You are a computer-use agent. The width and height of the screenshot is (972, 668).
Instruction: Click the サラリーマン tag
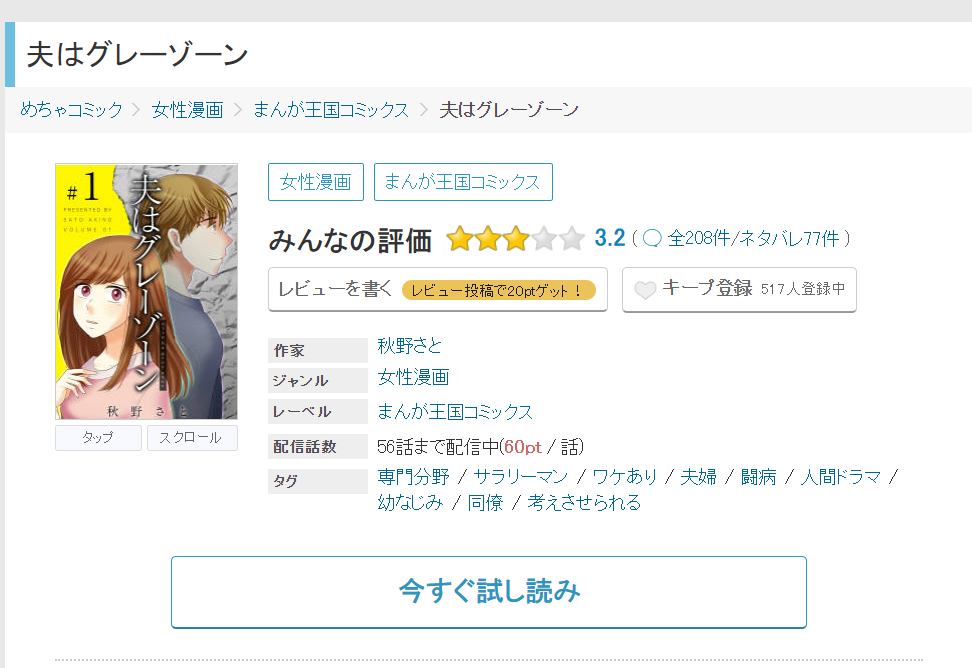(521, 477)
